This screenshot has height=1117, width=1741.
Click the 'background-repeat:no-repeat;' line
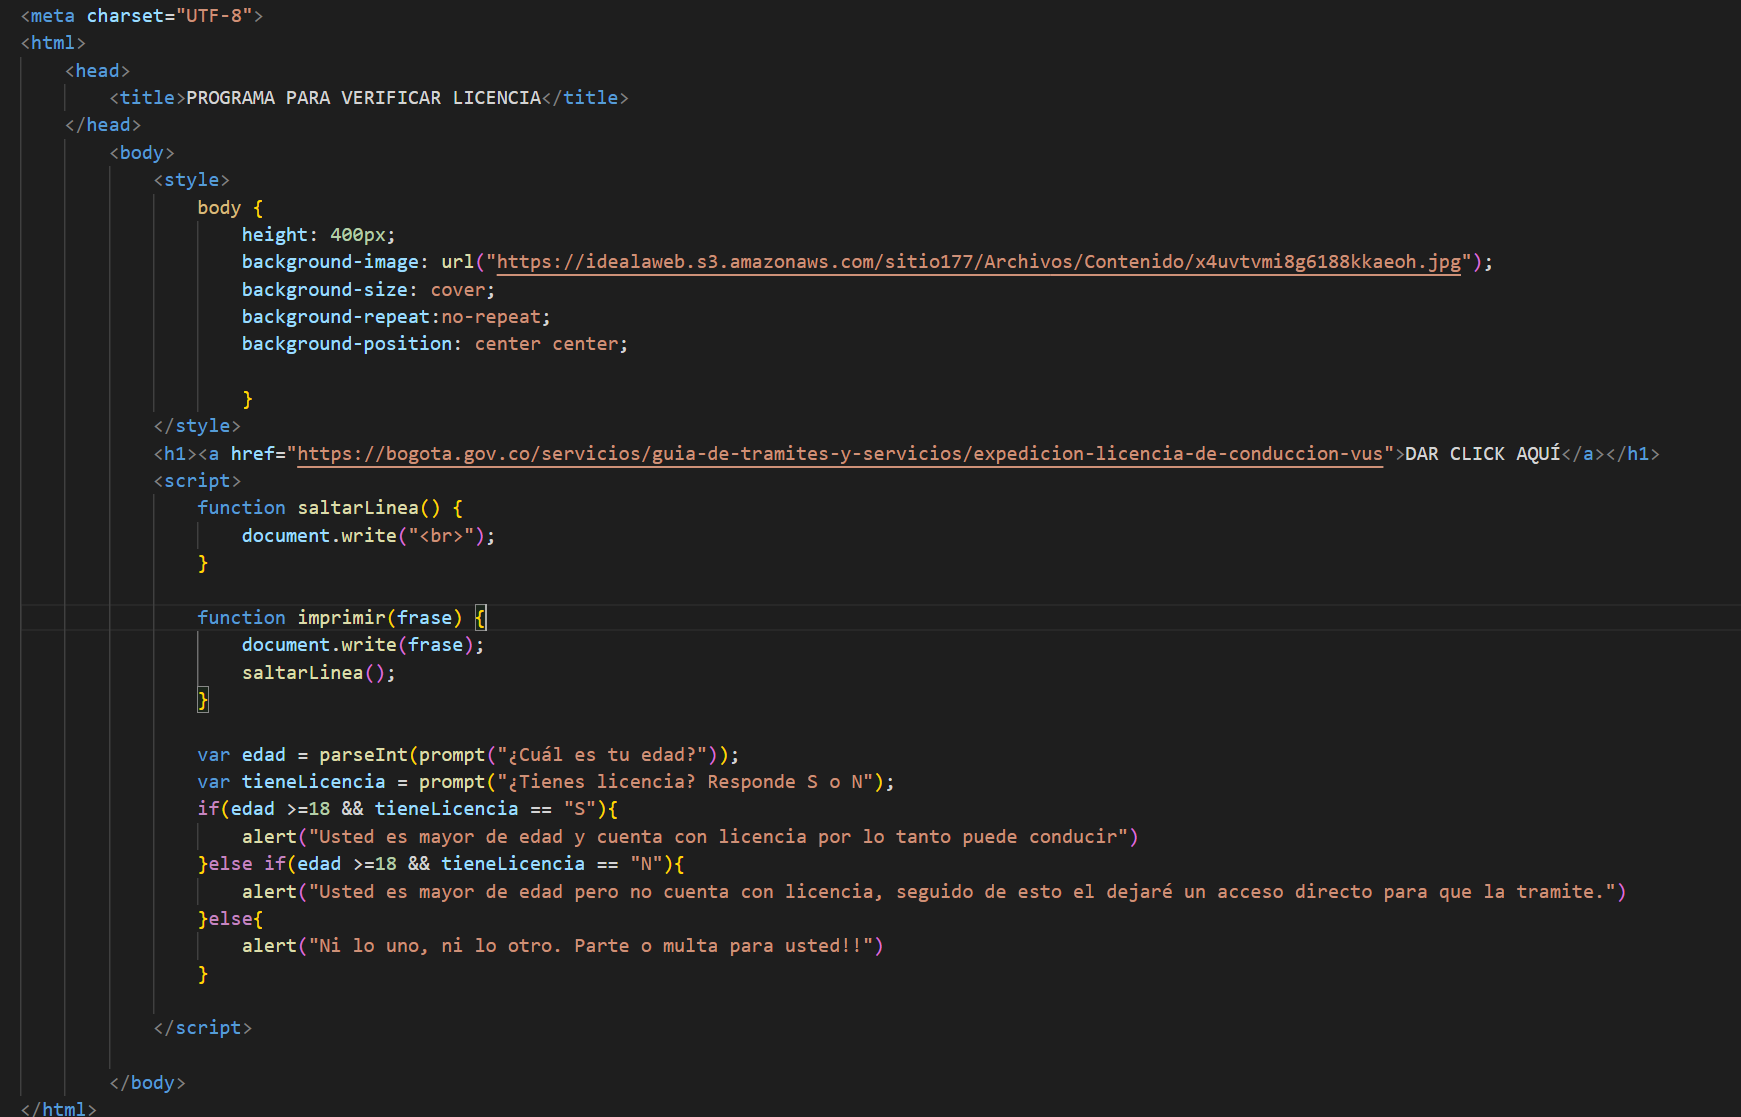tap(396, 317)
